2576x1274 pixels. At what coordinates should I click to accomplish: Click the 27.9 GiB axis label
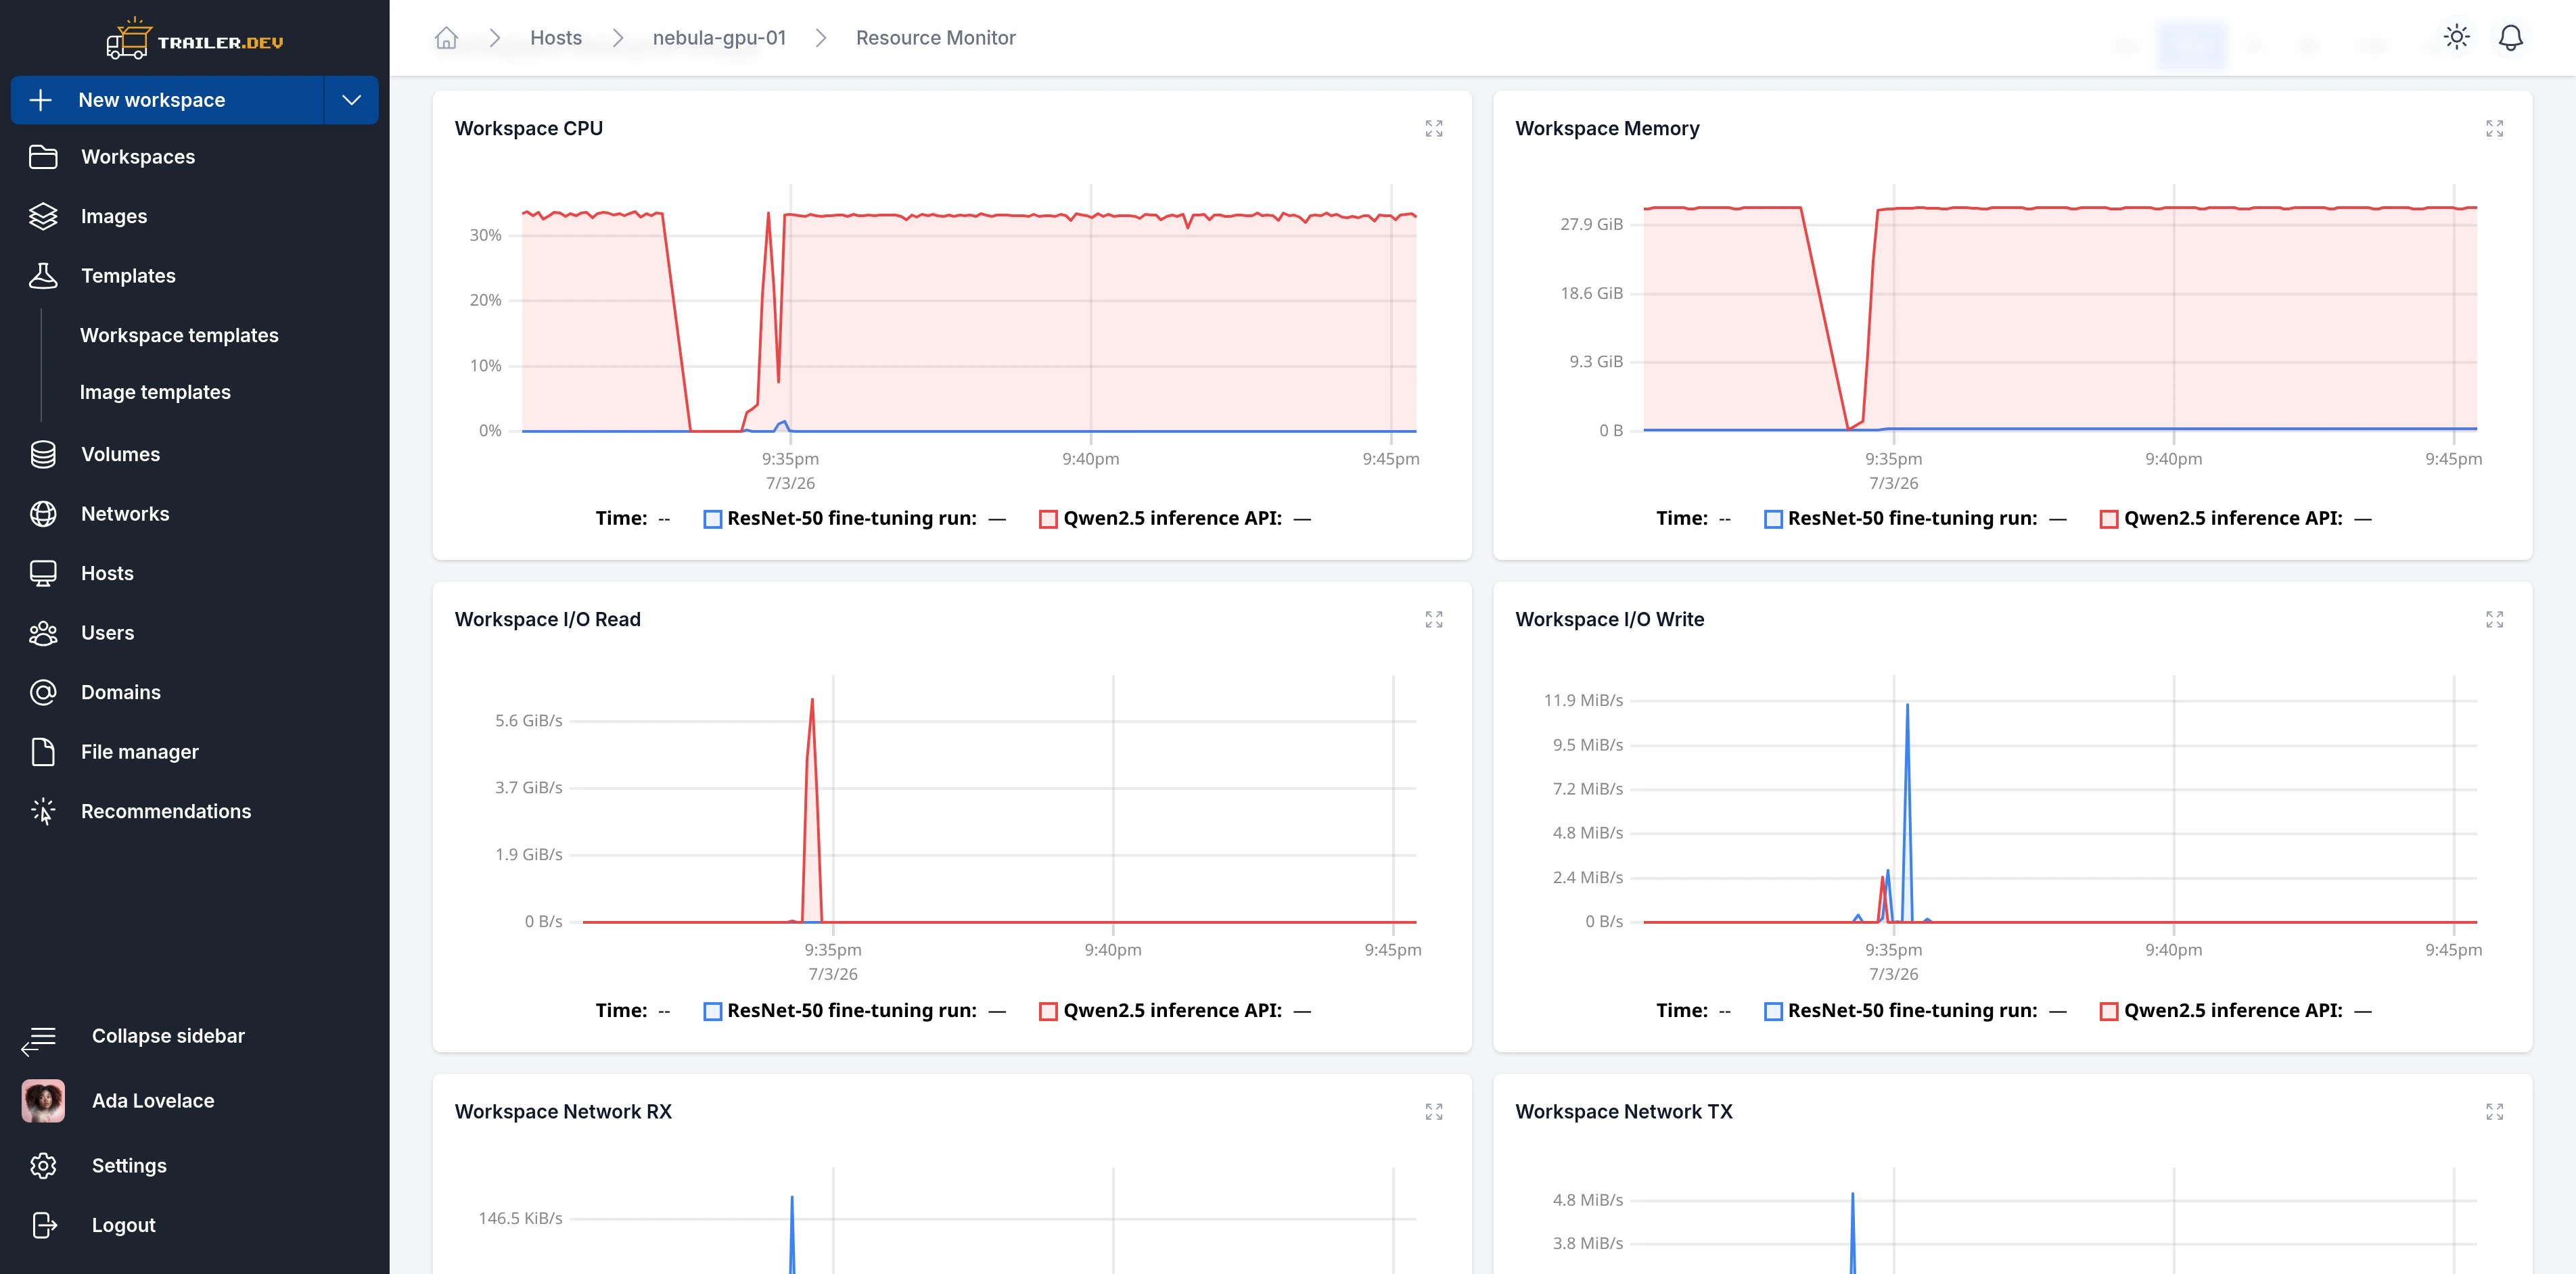(1591, 224)
